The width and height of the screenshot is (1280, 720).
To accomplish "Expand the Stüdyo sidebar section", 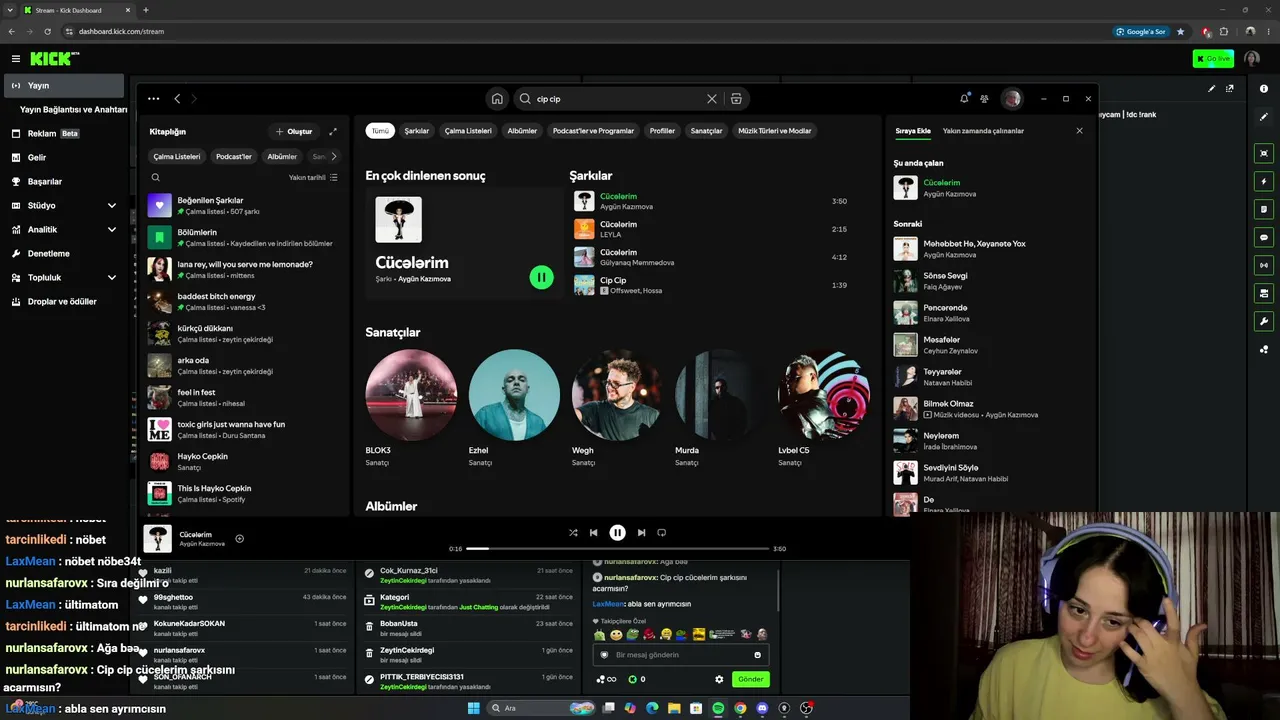I will (x=112, y=205).
